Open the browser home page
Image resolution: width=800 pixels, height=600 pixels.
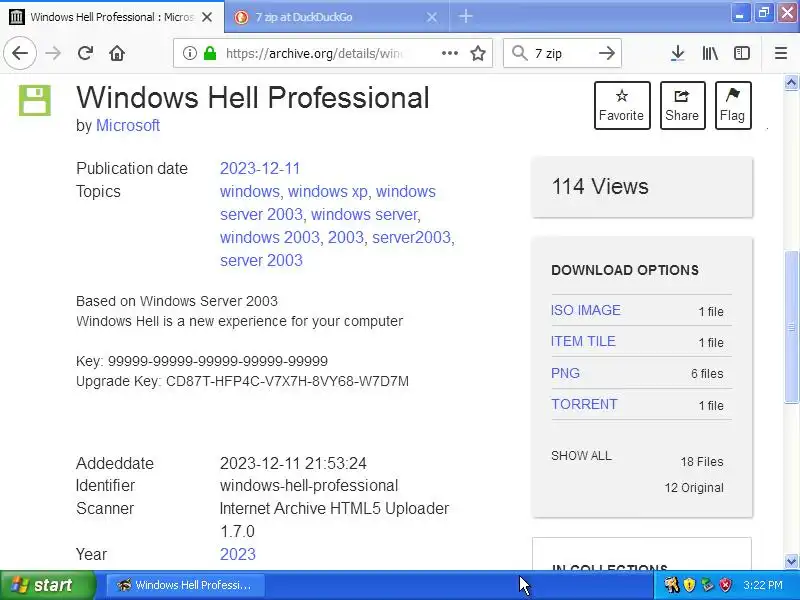(x=117, y=53)
